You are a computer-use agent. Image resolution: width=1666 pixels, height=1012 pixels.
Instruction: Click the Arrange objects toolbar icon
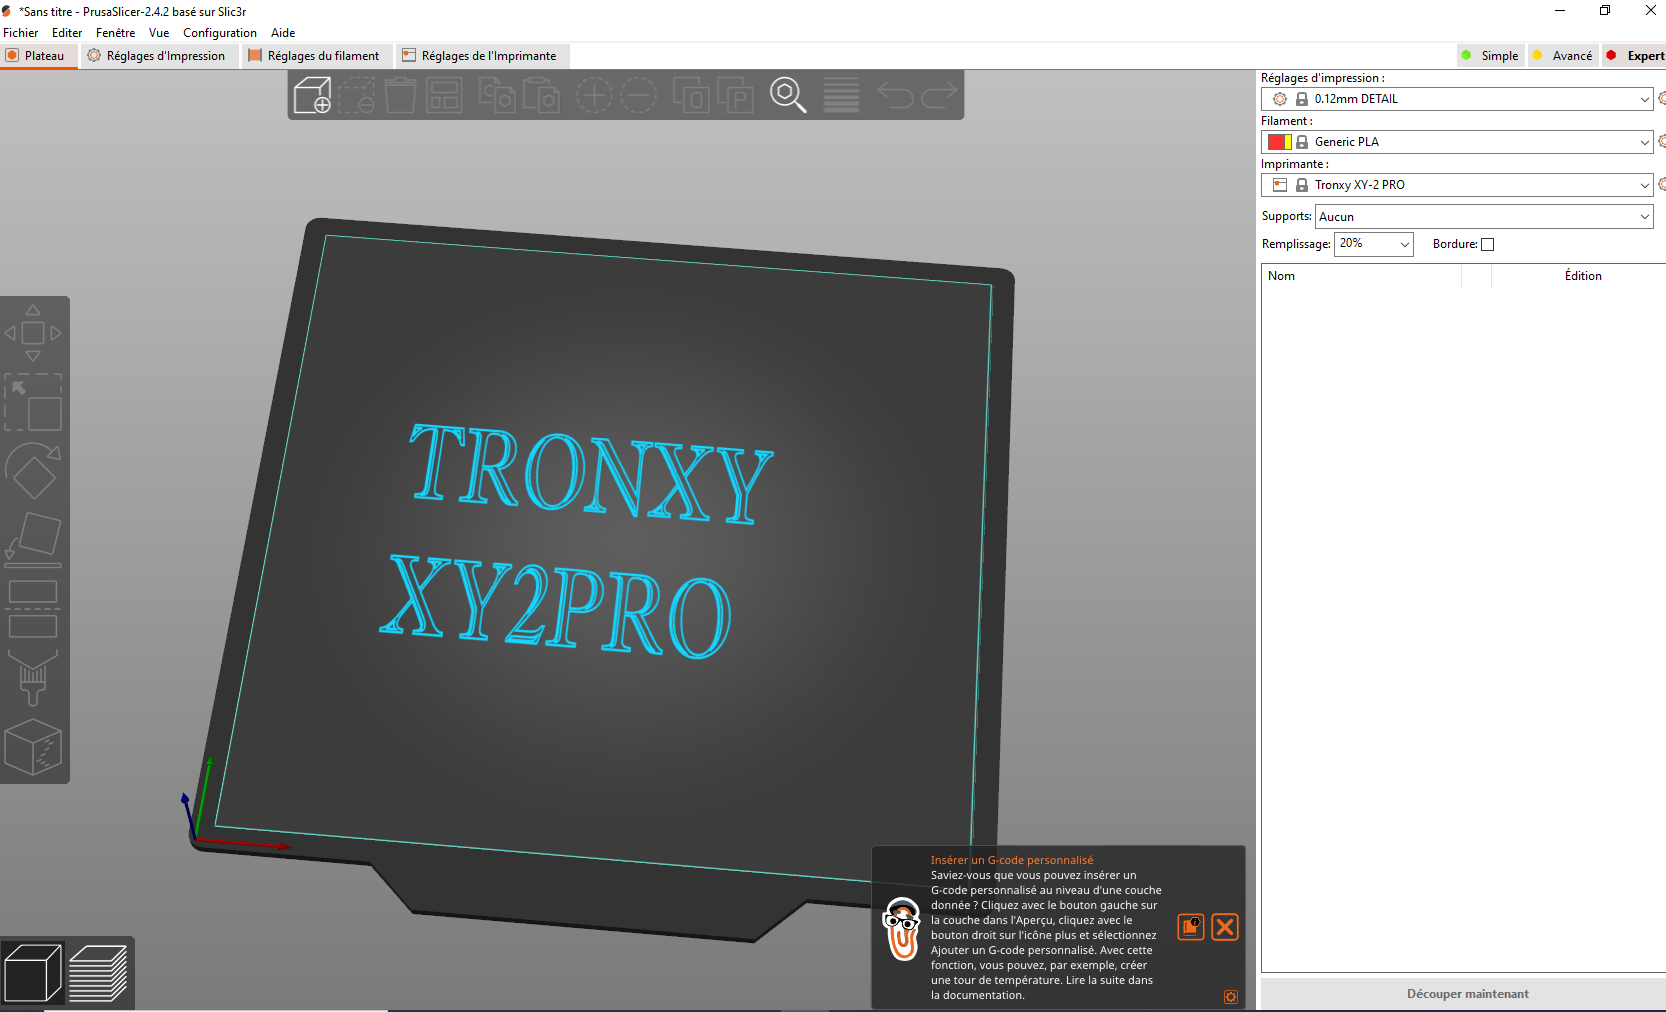click(x=444, y=95)
